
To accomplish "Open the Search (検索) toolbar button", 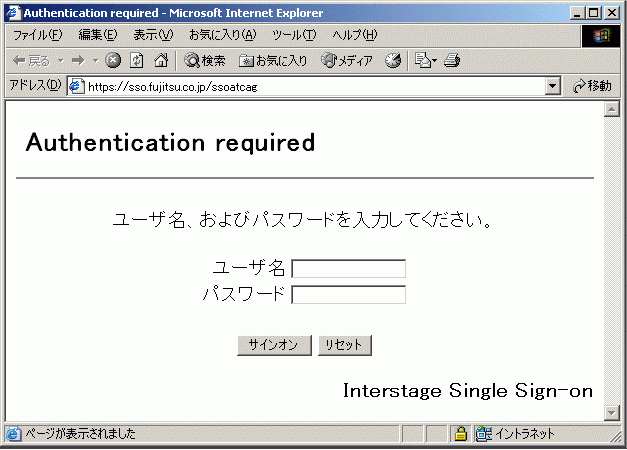I will 204,61.
